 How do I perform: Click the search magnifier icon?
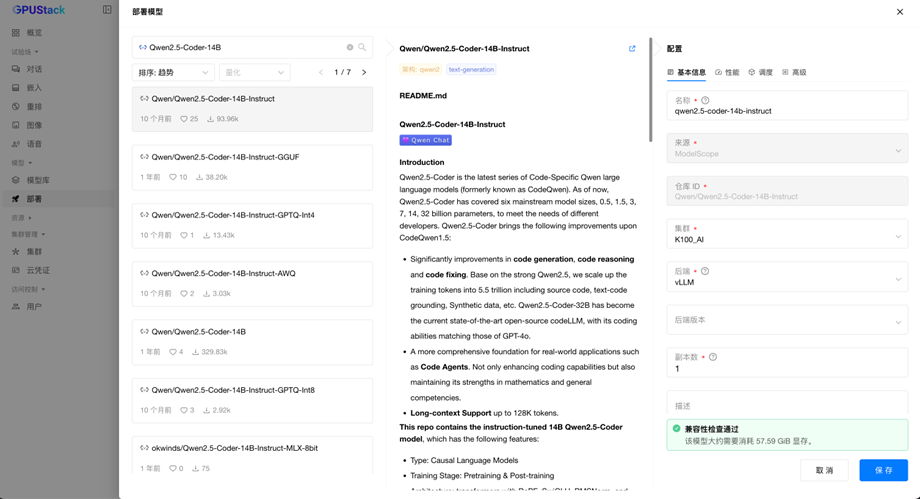coord(362,47)
